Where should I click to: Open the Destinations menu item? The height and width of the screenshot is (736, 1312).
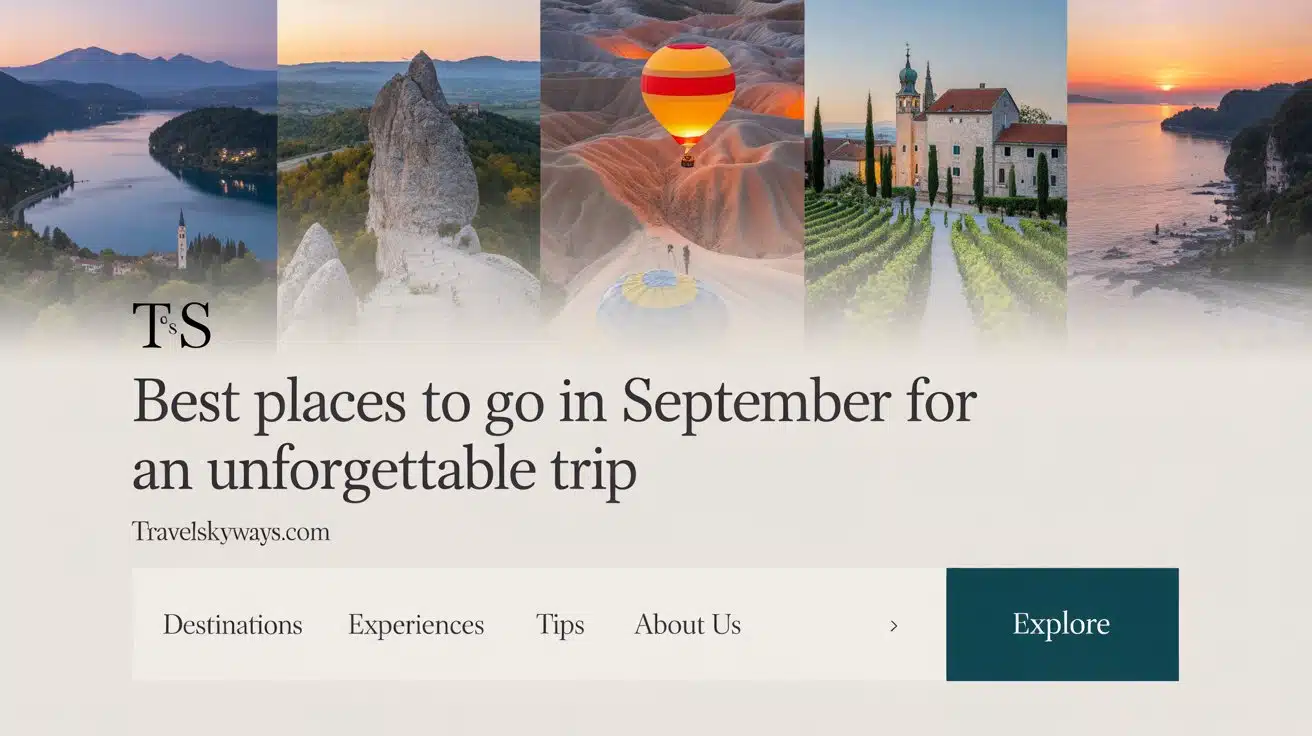coord(232,624)
